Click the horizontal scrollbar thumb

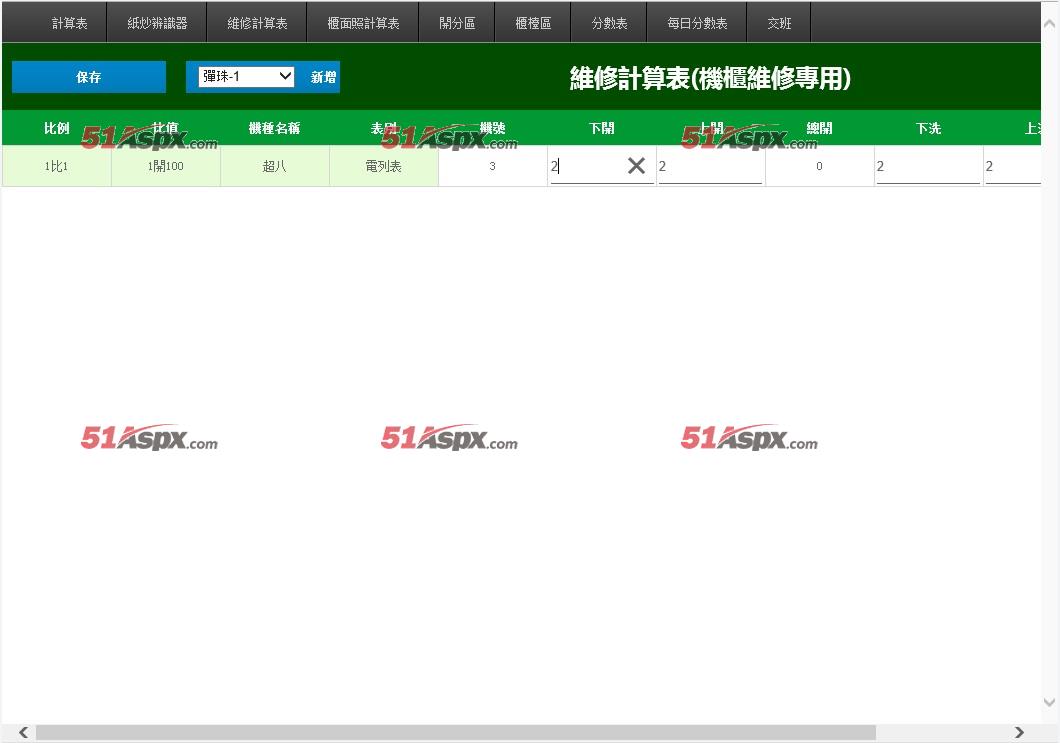(x=455, y=733)
